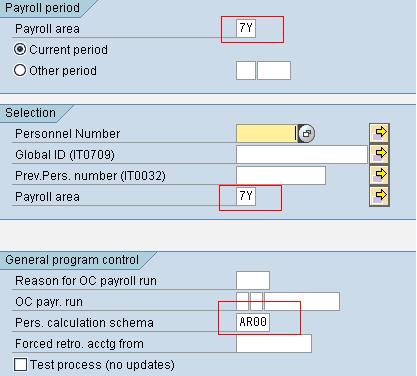Click the first Other period number field
The width and height of the screenshot is (417, 376).
pos(246,70)
